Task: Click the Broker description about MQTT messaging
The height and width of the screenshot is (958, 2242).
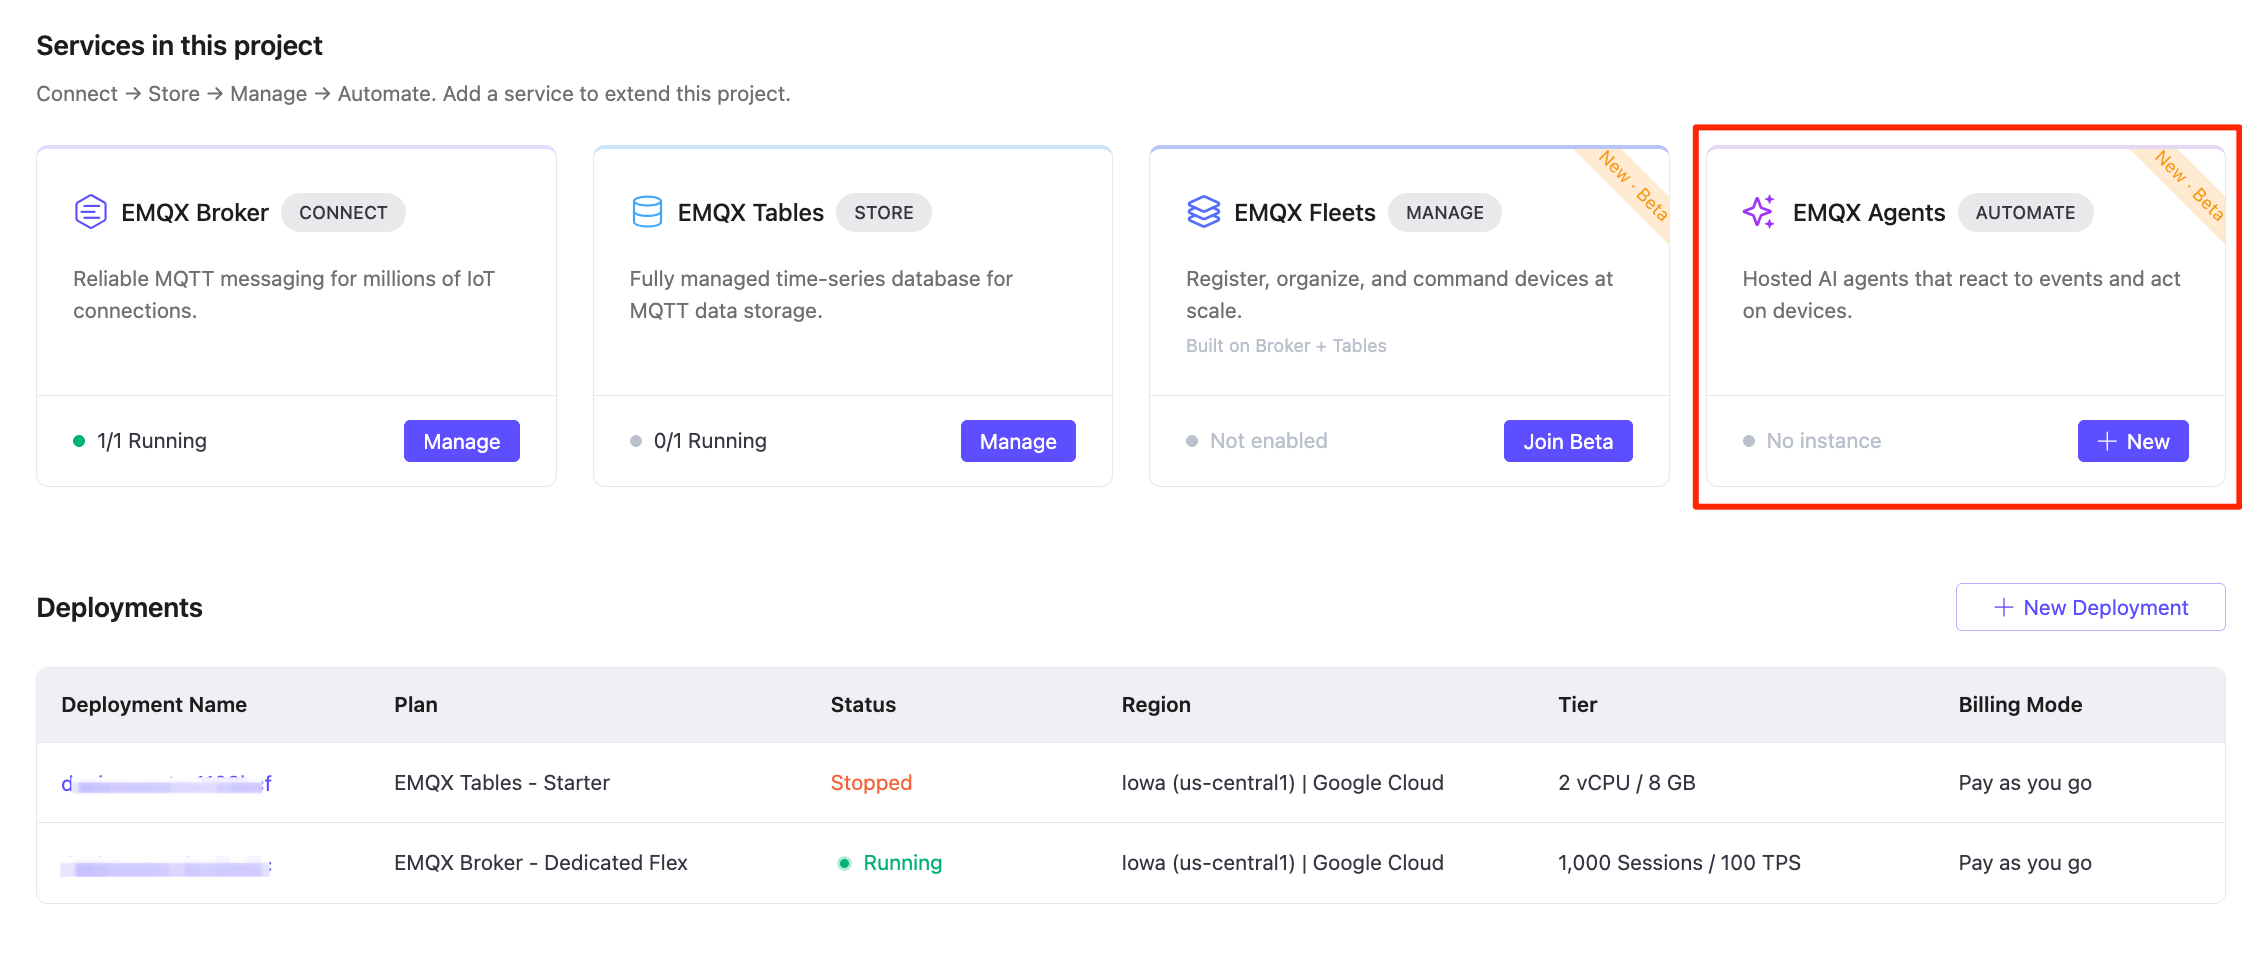Action: point(284,295)
